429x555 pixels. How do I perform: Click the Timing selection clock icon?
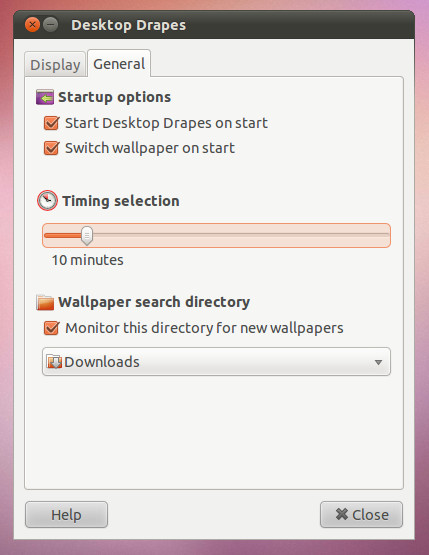pos(47,200)
